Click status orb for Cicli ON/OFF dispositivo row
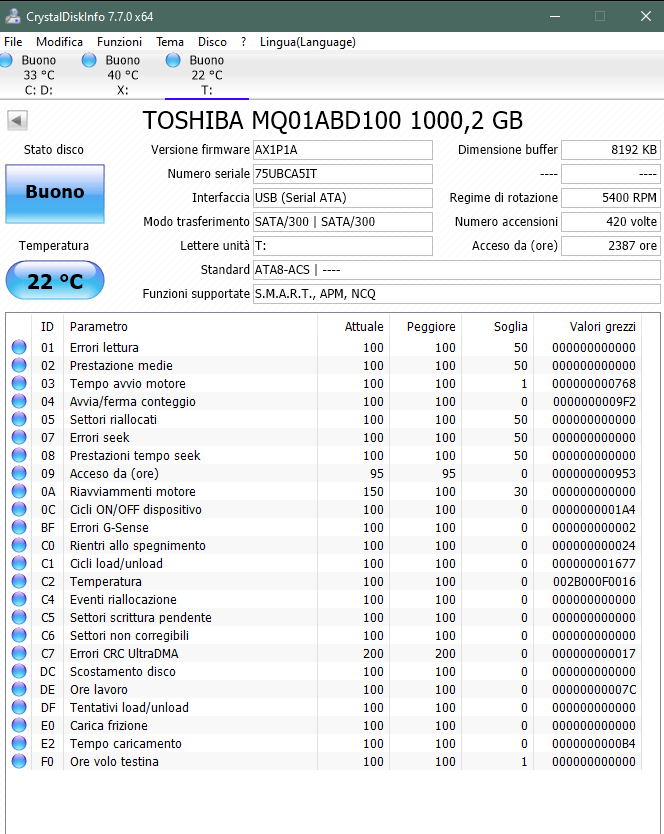Viewport: 664px width, 834px height. click(19, 510)
